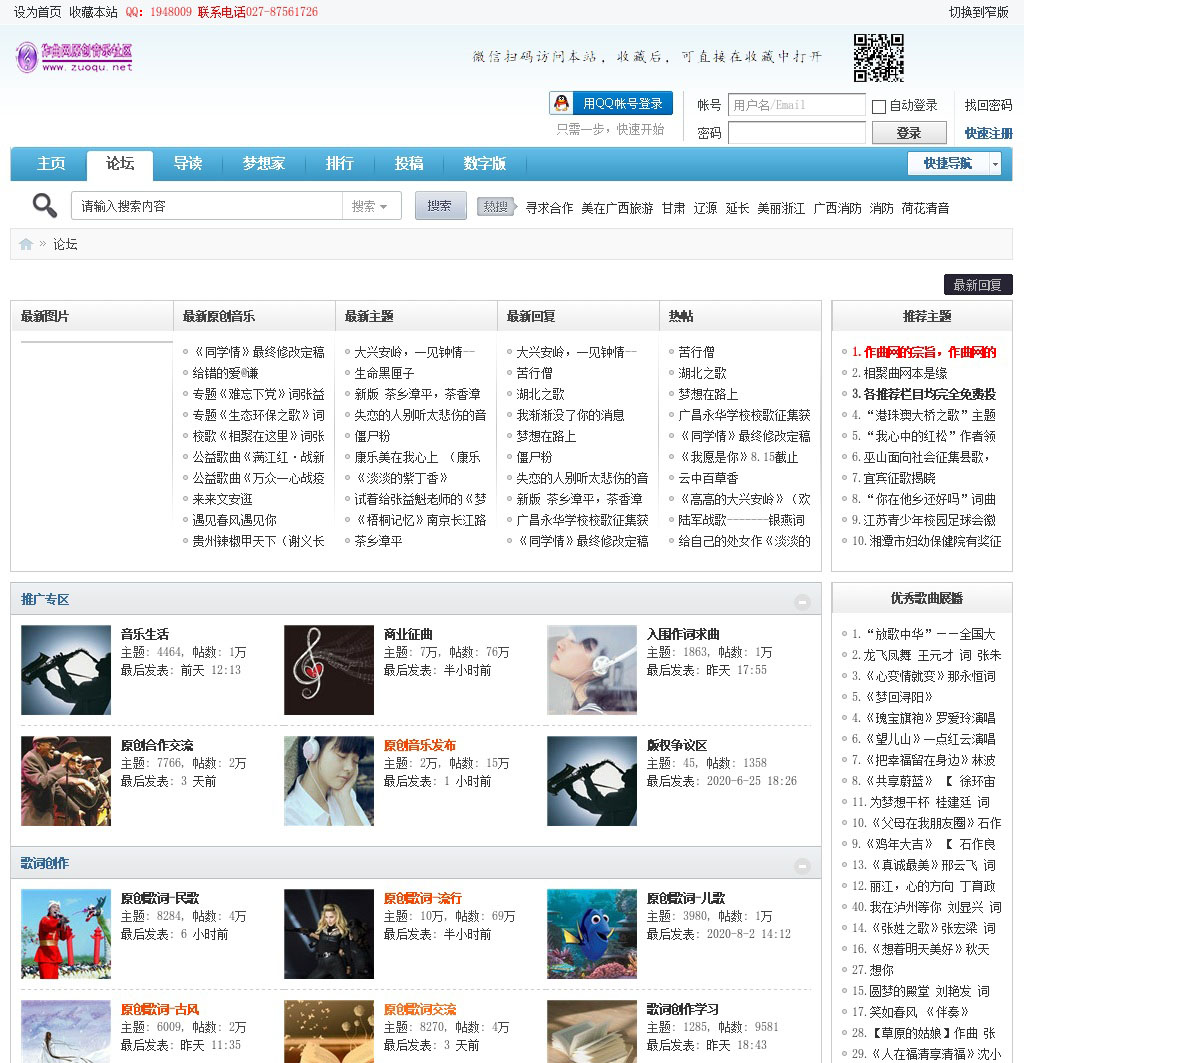Click the home icon in breadcrumb
This screenshot has width=1200, height=1063.
[x=26, y=244]
